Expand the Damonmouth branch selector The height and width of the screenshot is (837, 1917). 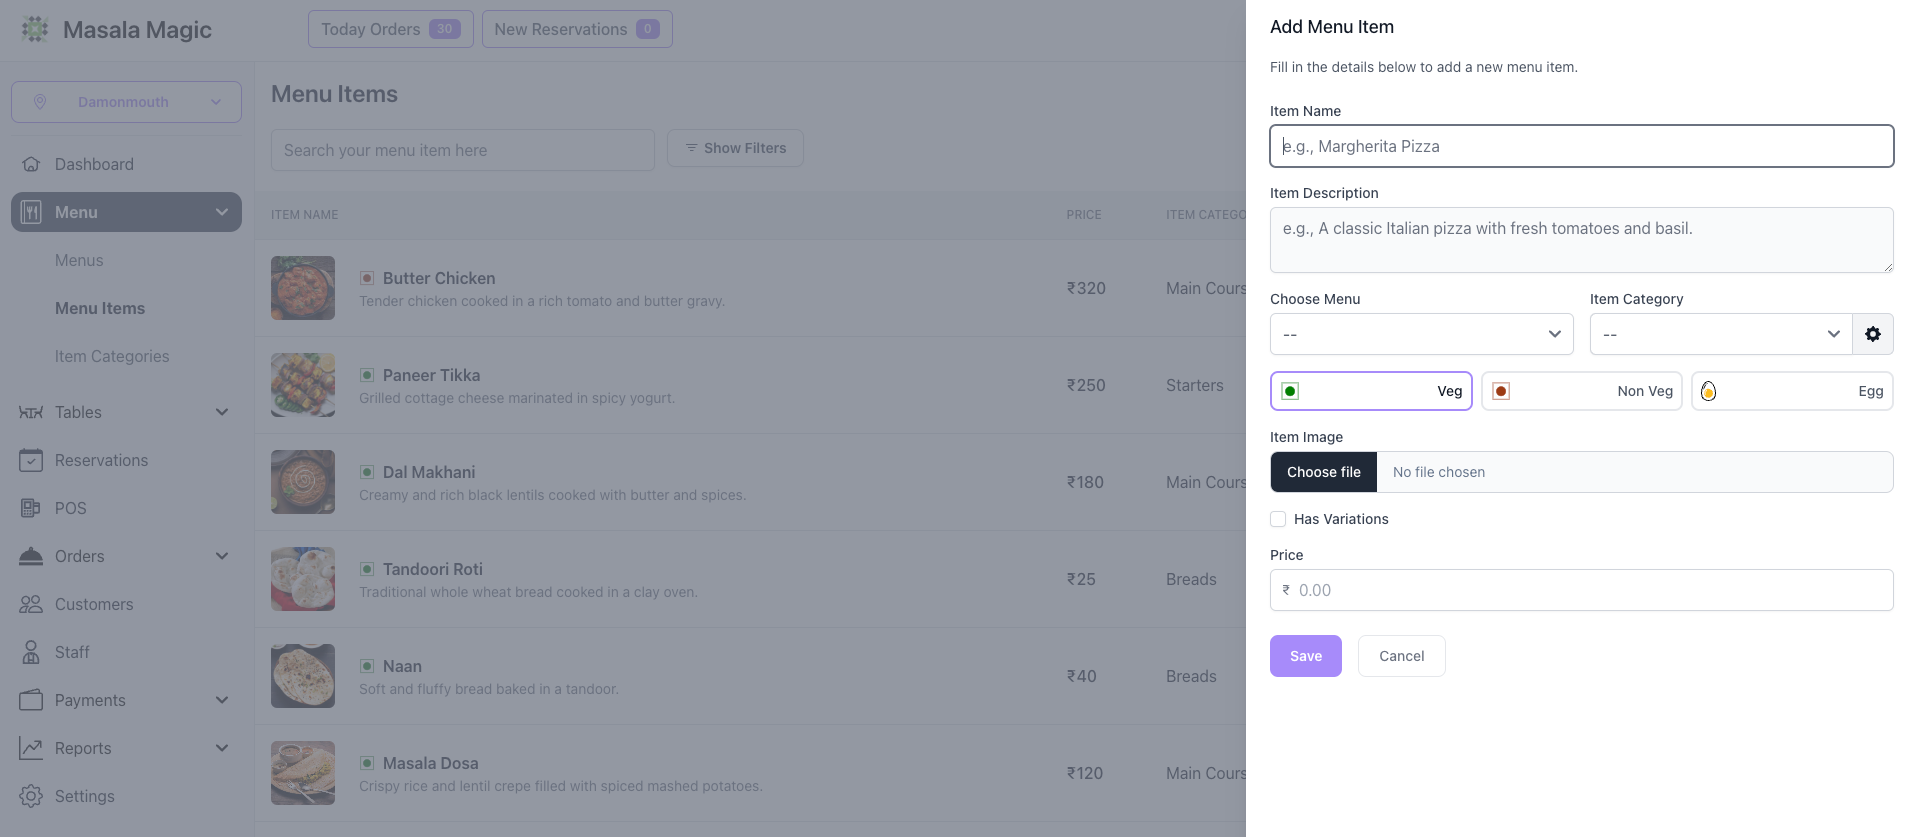pos(126,102)
